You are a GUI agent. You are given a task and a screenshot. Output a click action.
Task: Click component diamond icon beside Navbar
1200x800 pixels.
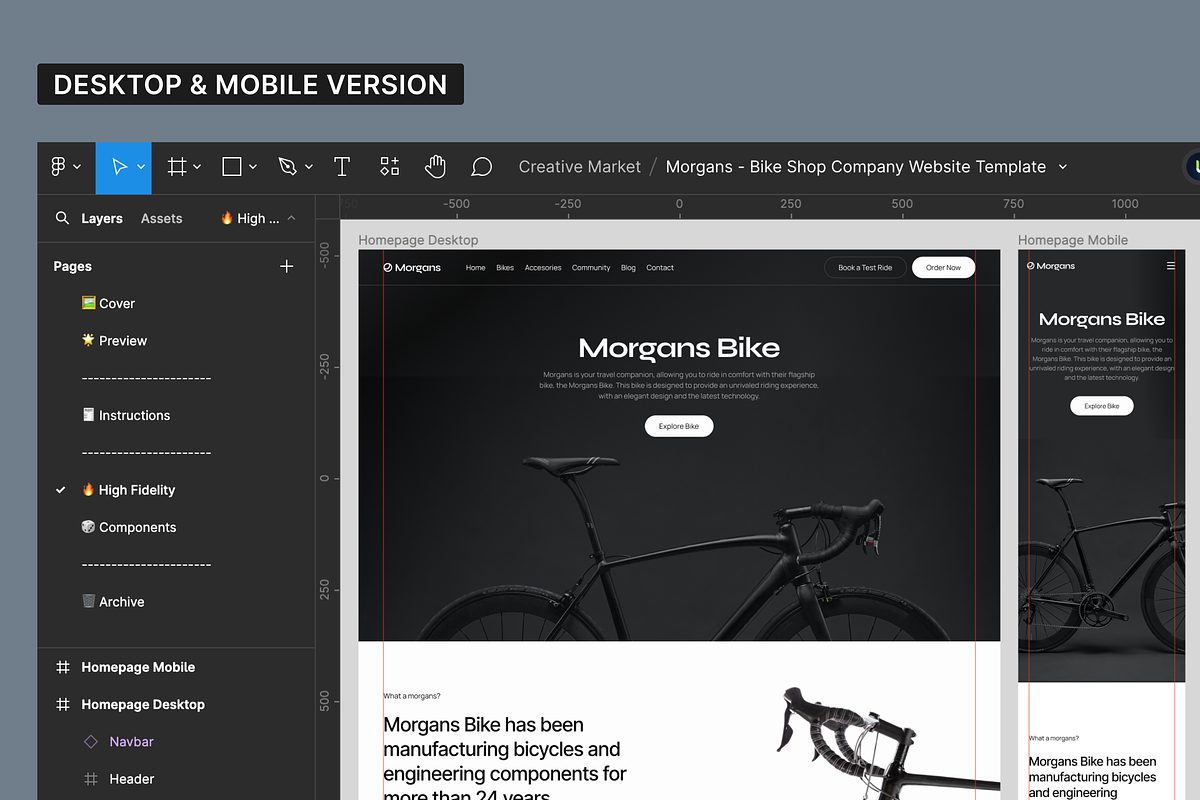click(91, 741)
